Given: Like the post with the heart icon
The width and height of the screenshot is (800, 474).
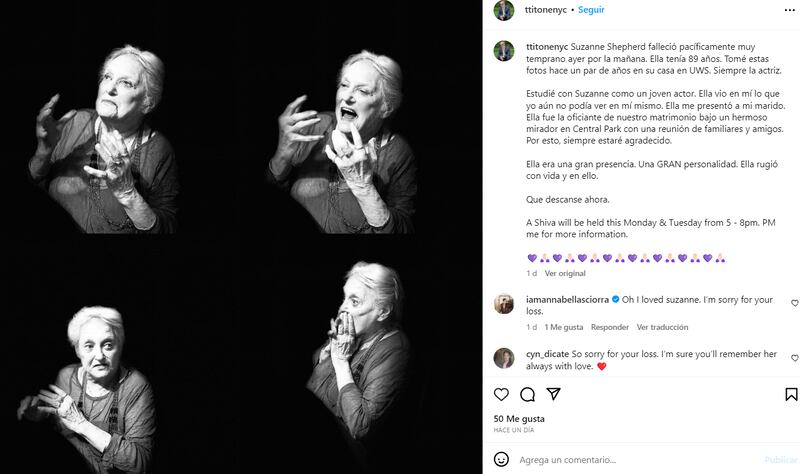Looking at the screenshot, I should tap(502, 394).
